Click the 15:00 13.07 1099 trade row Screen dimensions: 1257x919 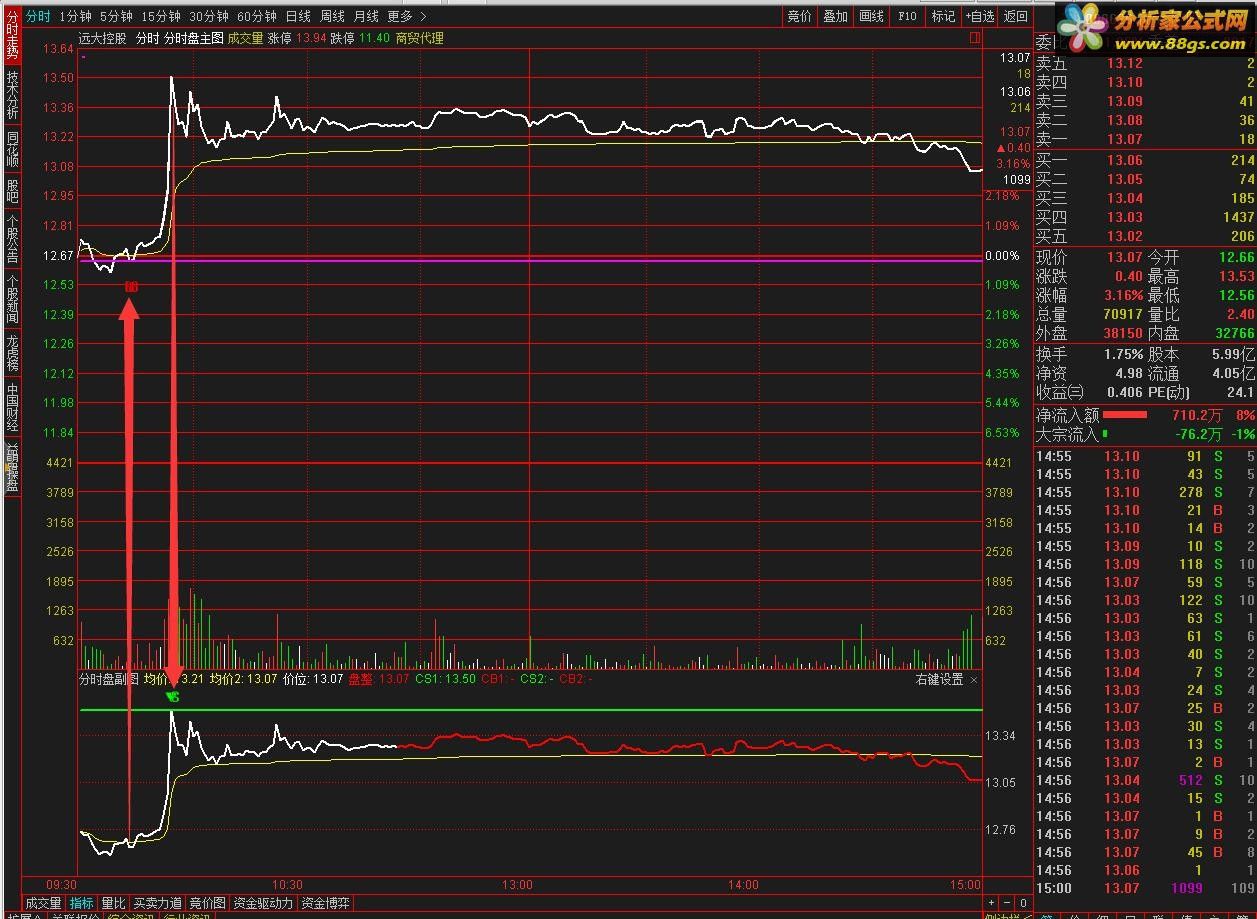1145,888
